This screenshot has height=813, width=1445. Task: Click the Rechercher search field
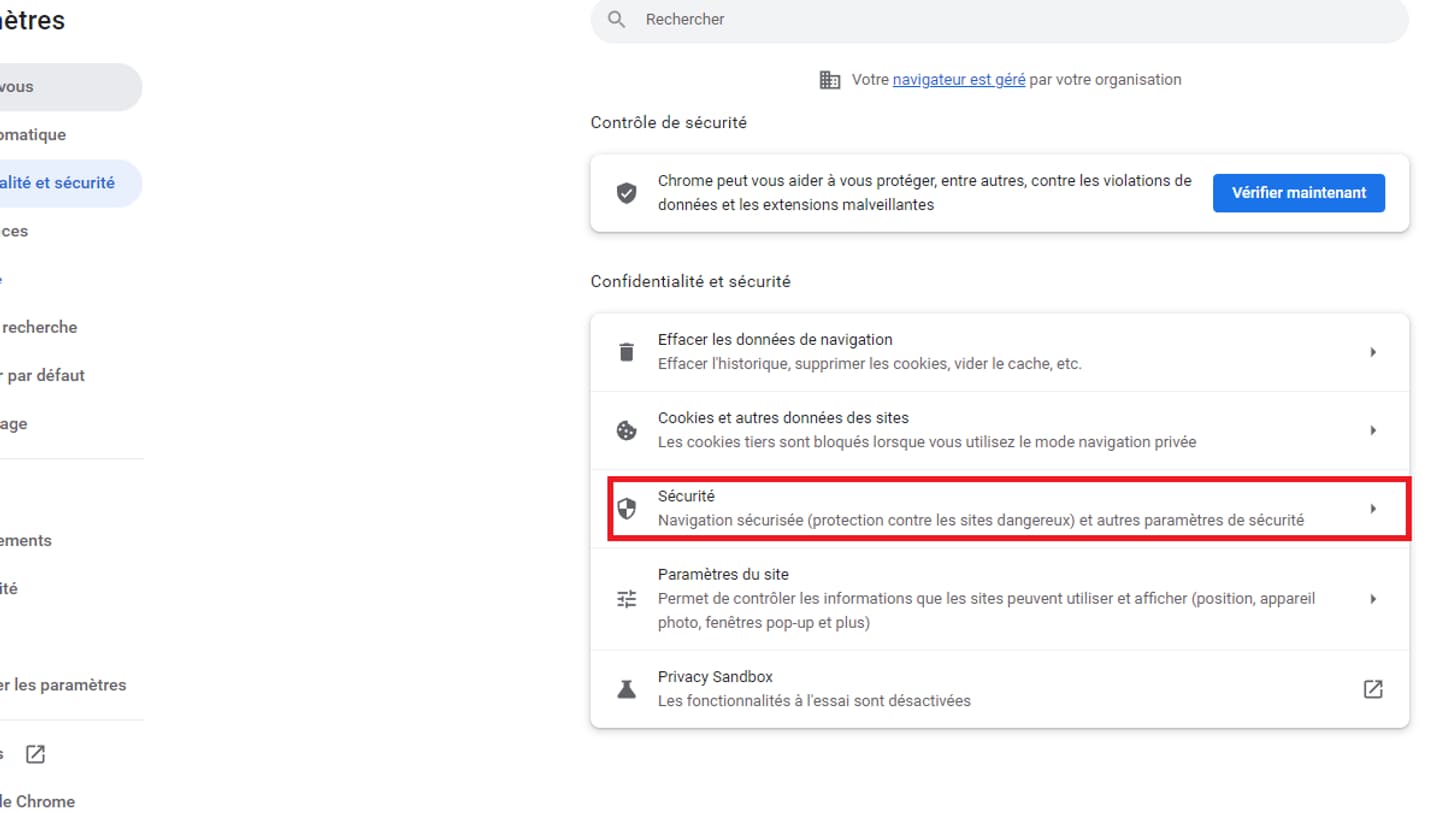(1000, 19)
